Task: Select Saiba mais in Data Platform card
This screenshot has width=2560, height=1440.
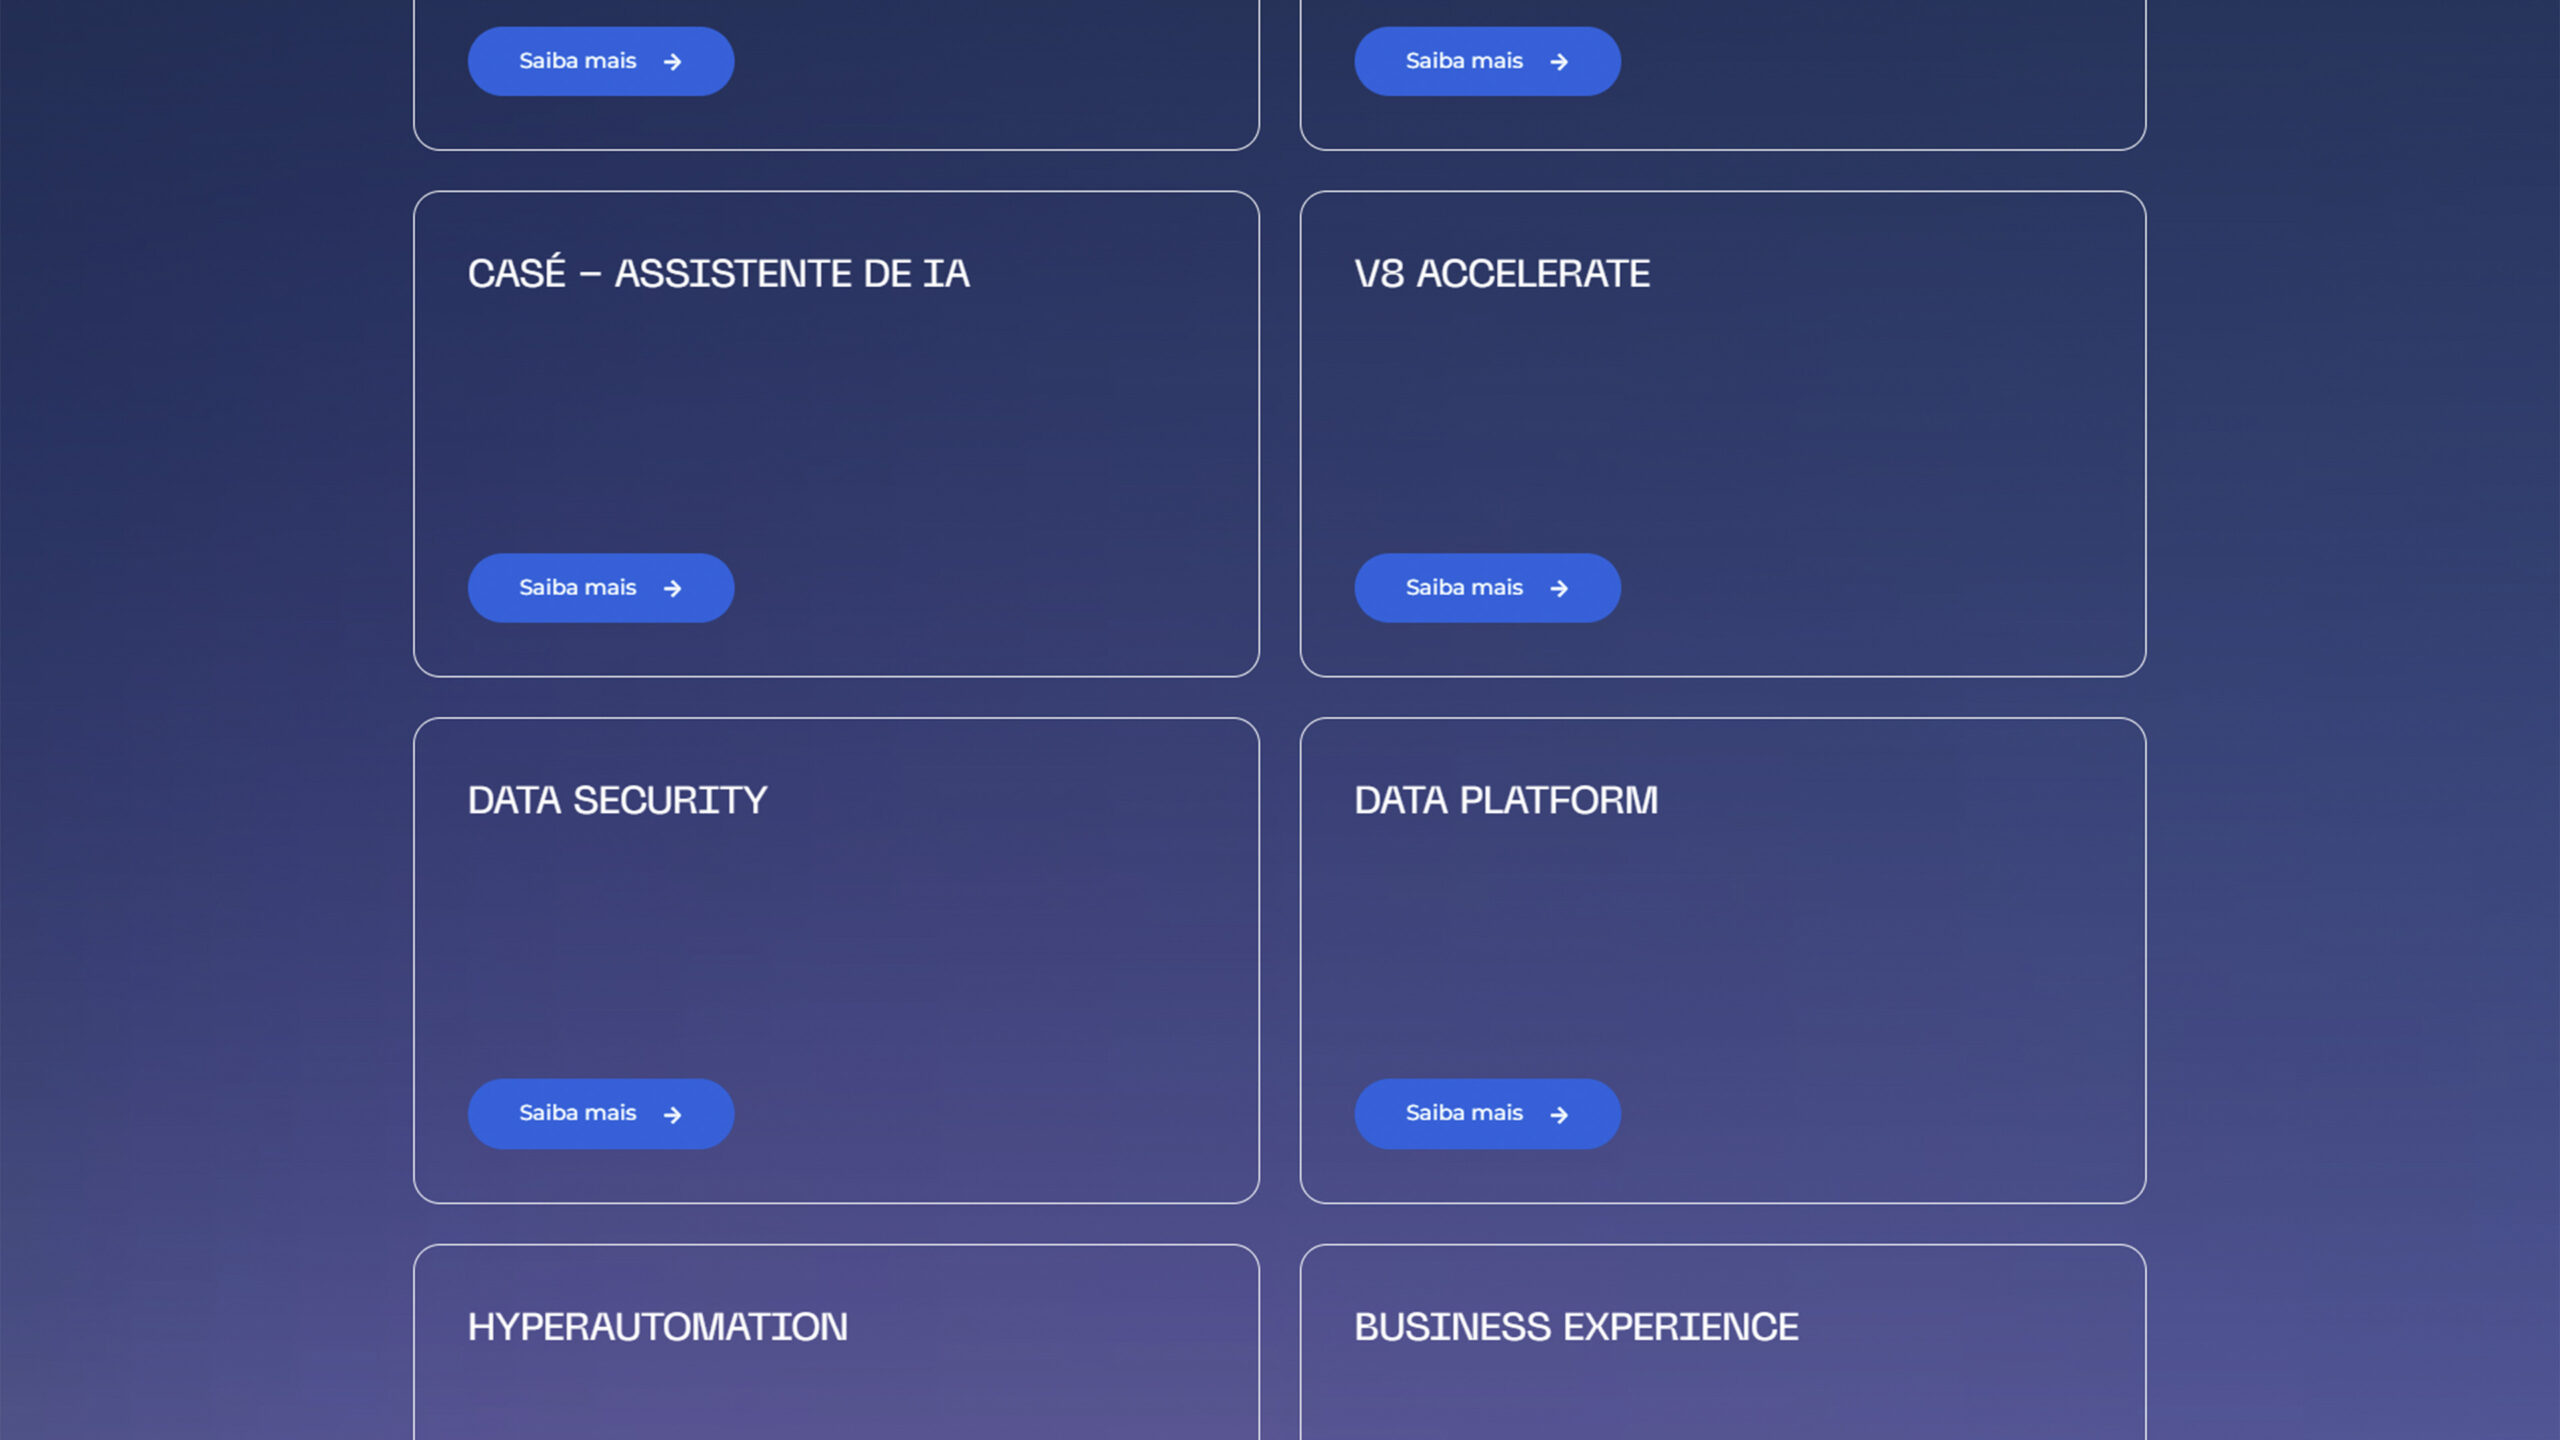Action: [1487, 1113]
